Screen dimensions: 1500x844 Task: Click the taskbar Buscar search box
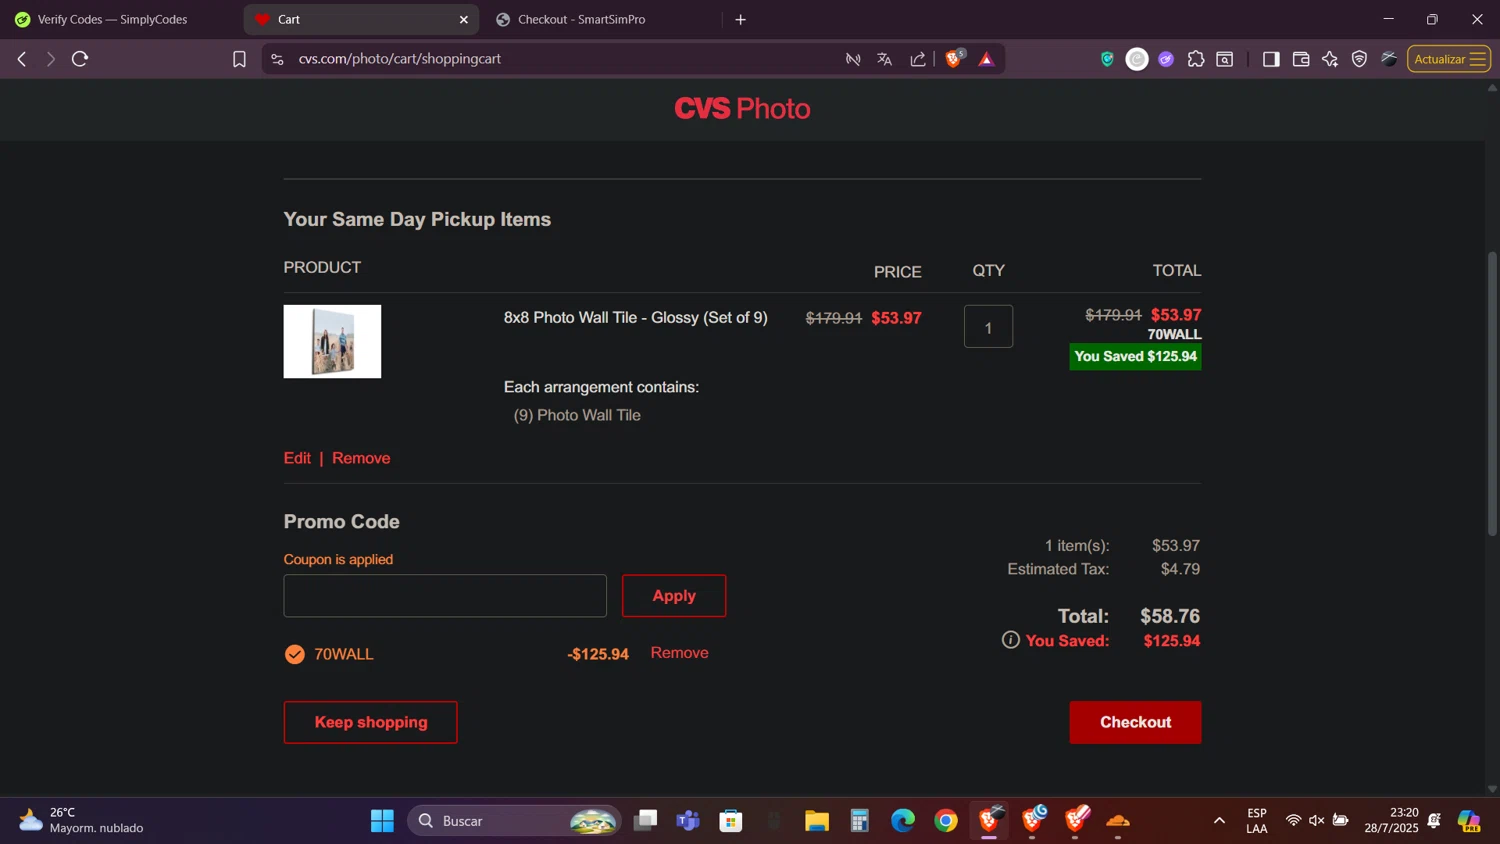514,821
